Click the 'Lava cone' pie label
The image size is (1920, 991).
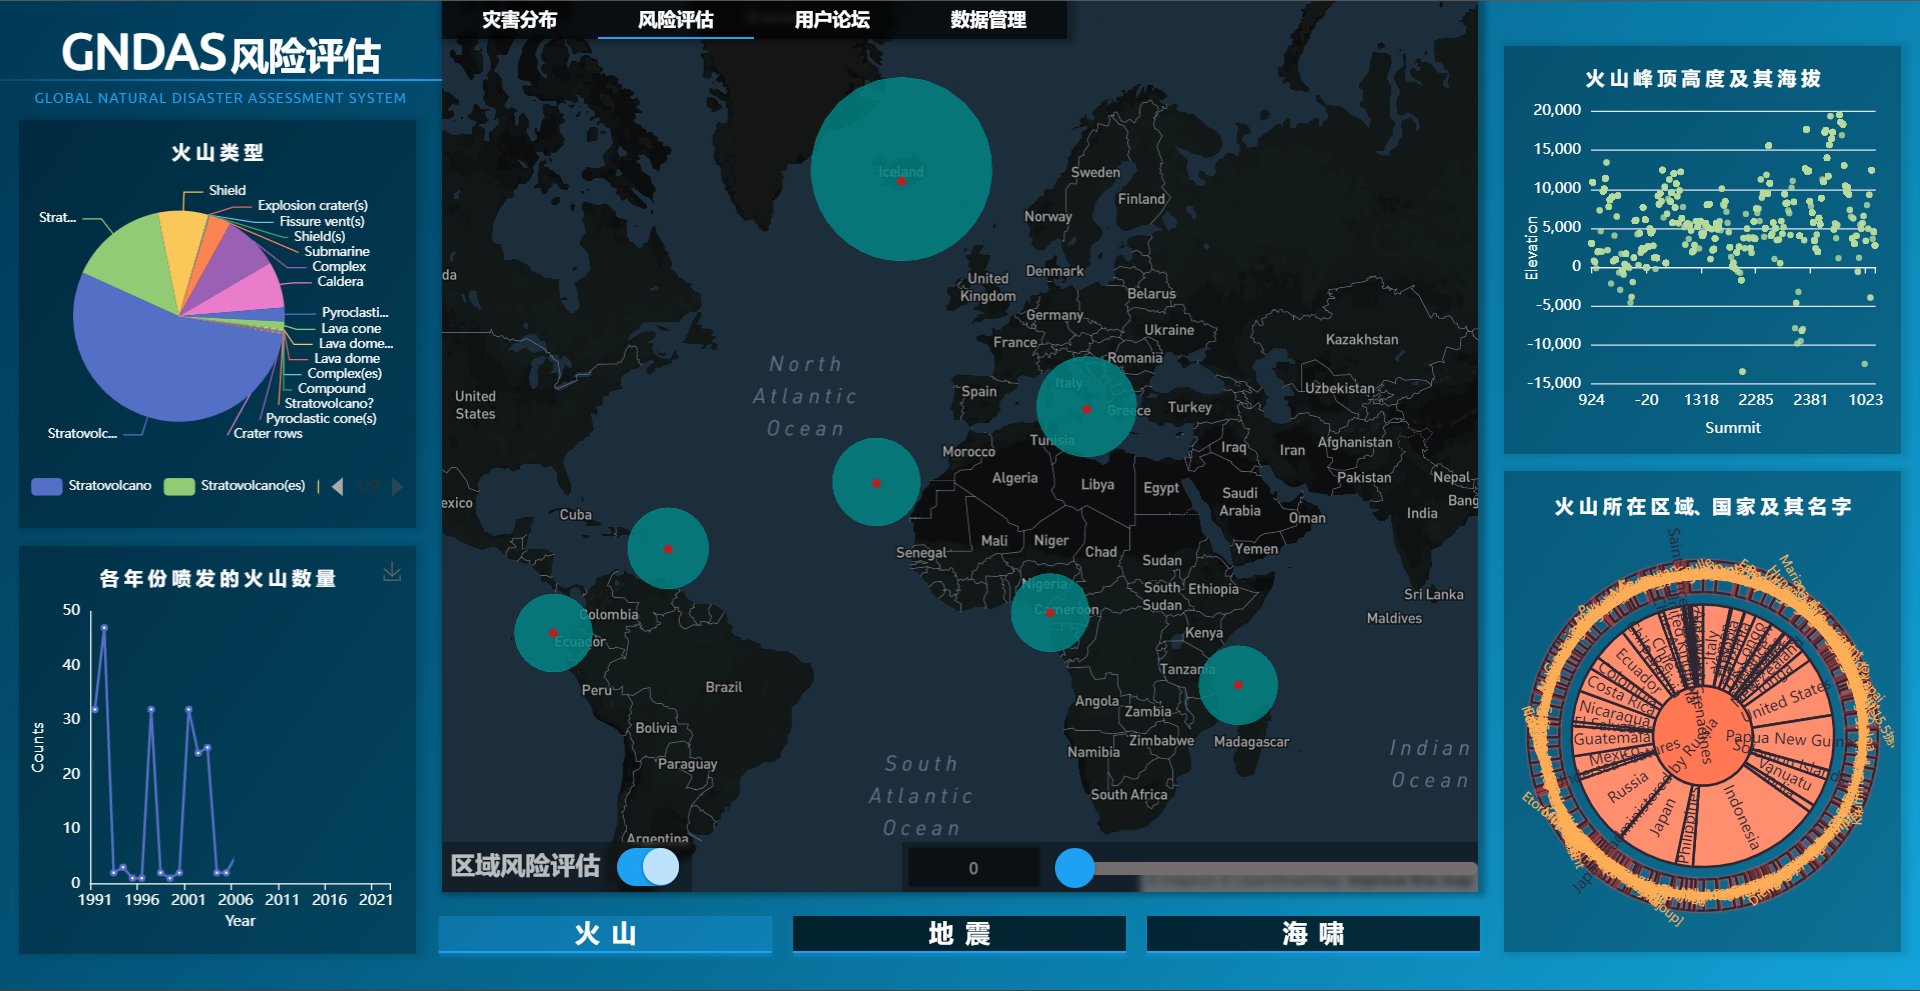pos(351,329)
